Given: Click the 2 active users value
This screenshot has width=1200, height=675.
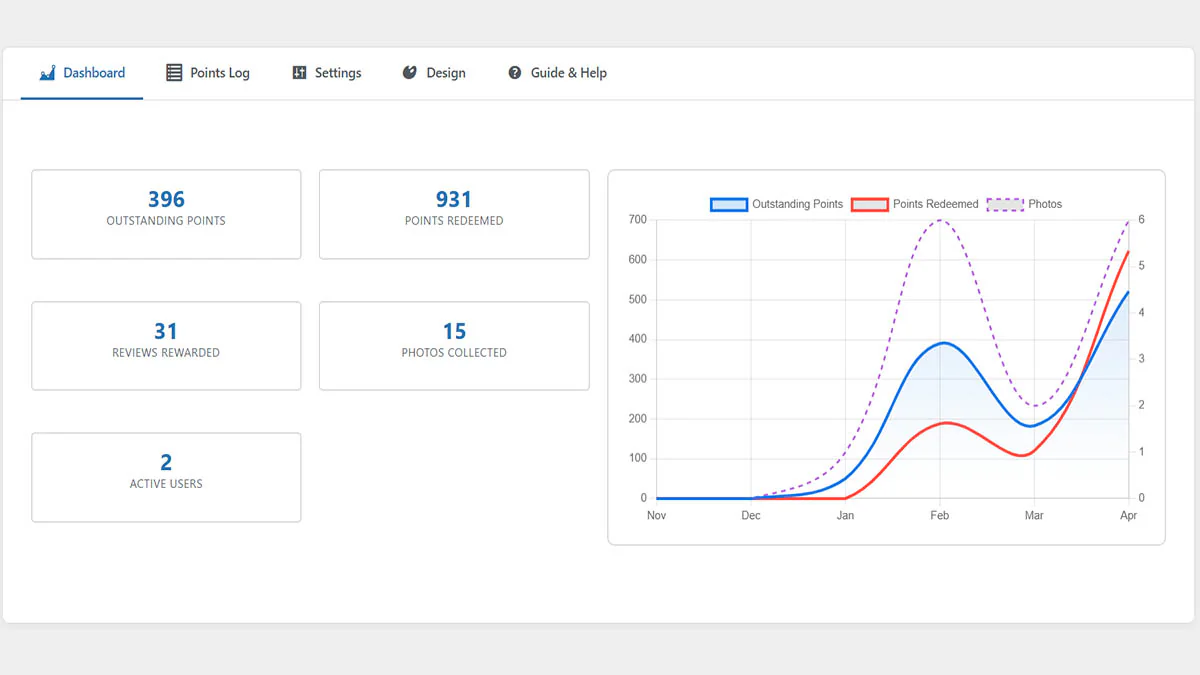Looking at the screenshot, I should [x=166, y=462].
